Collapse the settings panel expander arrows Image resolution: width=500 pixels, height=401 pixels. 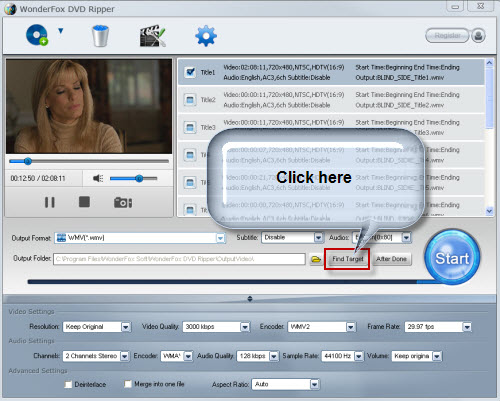[250, 298]
